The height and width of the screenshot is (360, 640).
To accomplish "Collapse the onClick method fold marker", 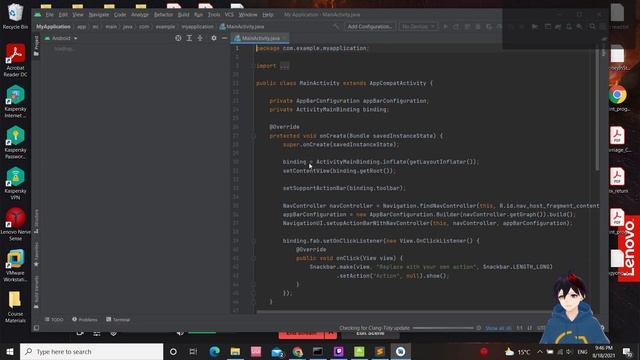I will point(253,258).
